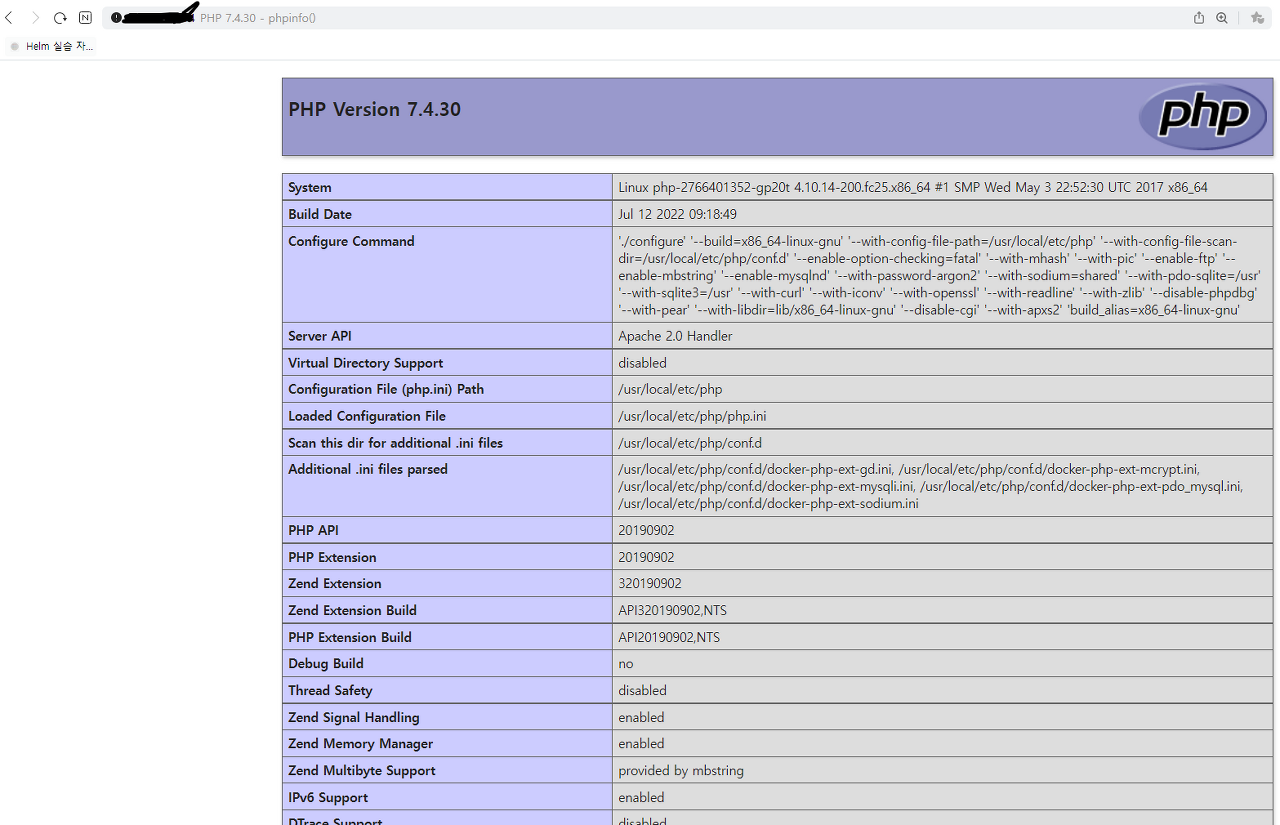Bookmark page with the star icon
Screen dimensions: 1280x825
click(x=1257, y=18)
